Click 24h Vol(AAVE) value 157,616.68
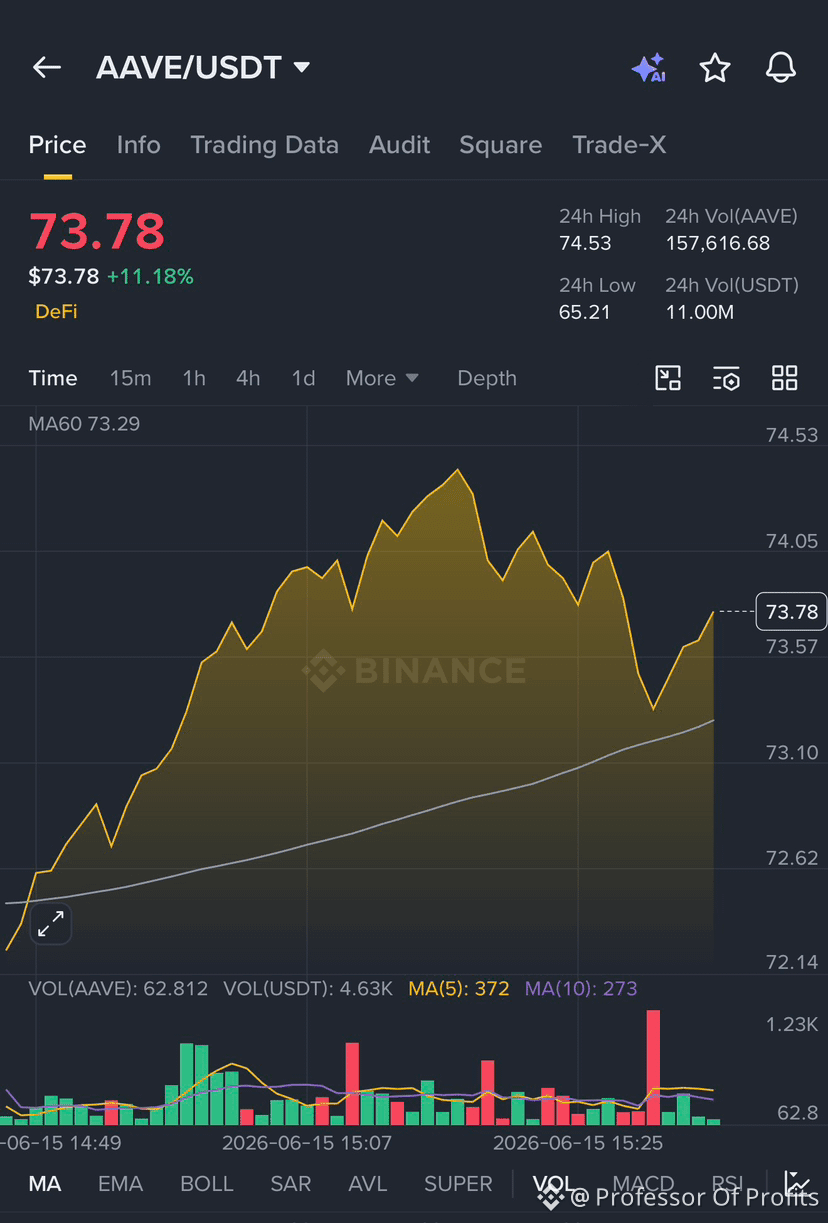Viewport: 828px width, 1223px height. 718,243
